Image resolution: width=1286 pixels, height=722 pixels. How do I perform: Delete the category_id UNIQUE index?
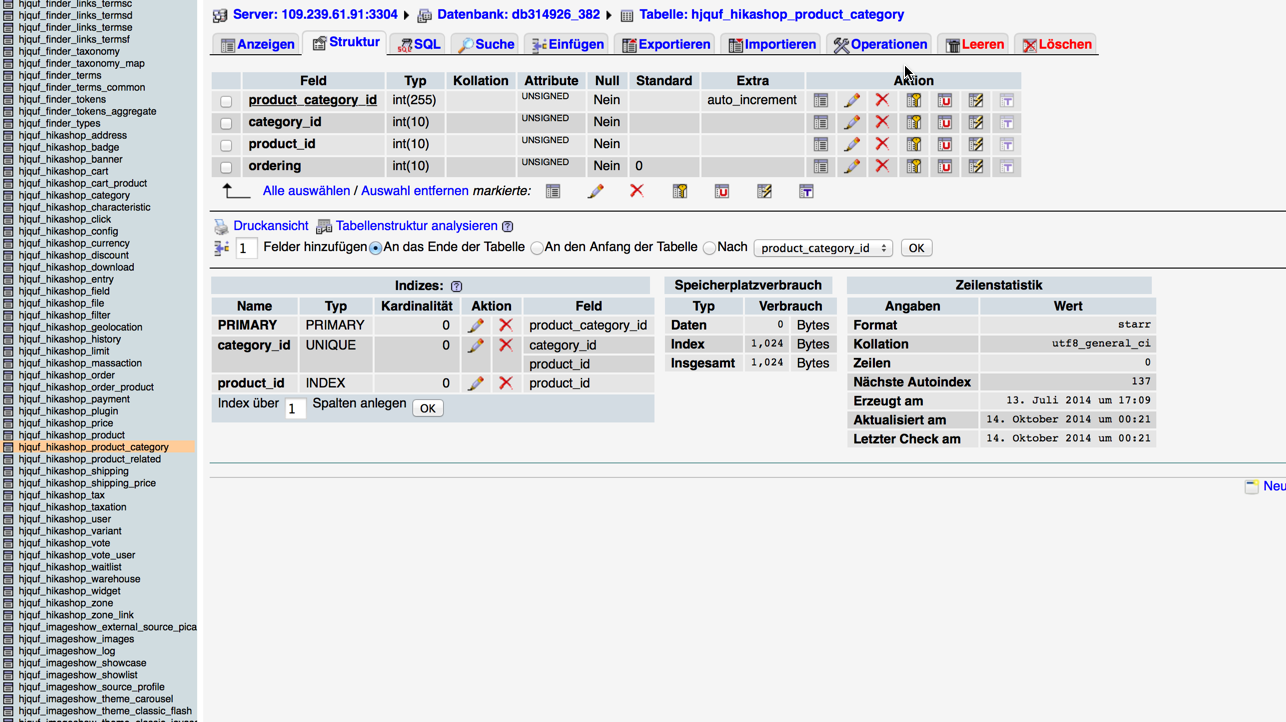click(x=506, y=345)
